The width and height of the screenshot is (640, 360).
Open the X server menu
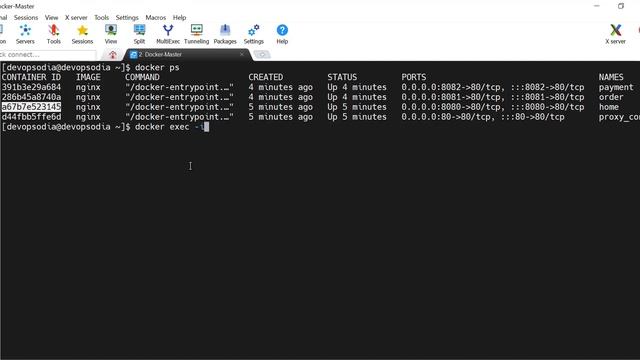pos(76,18)
